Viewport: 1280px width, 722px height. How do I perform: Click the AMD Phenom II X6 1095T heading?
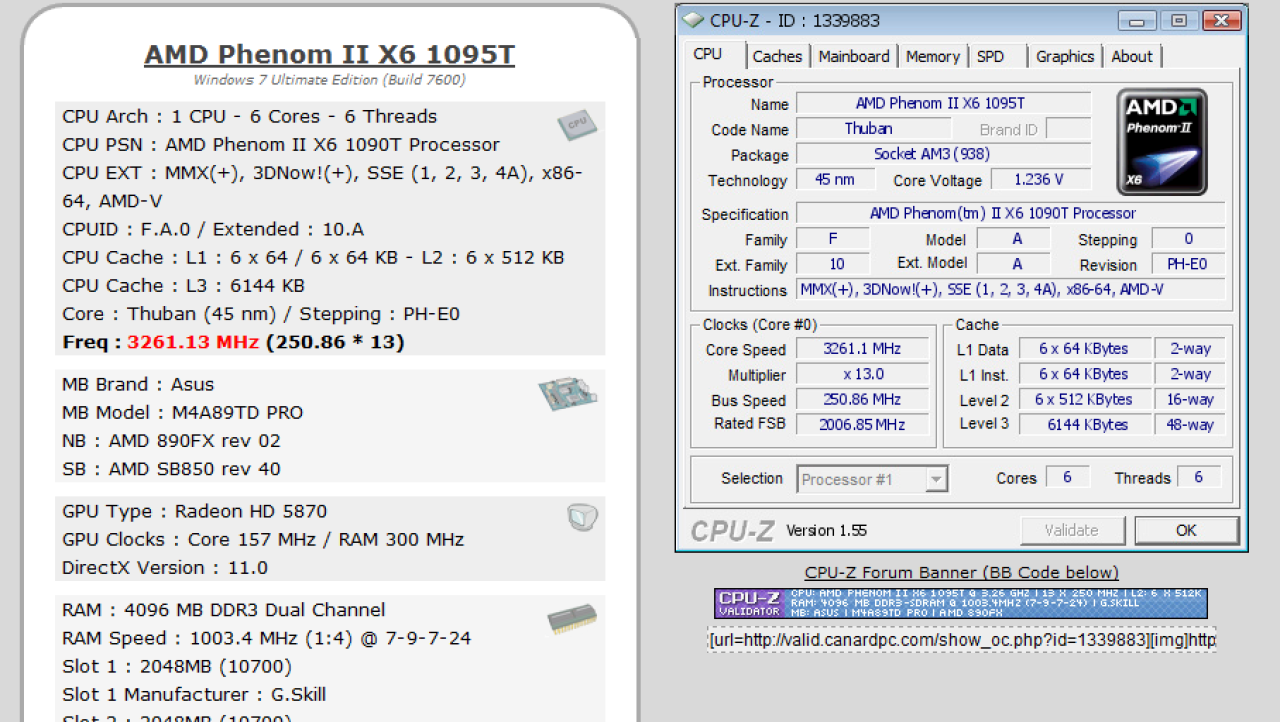click(329, 54)
